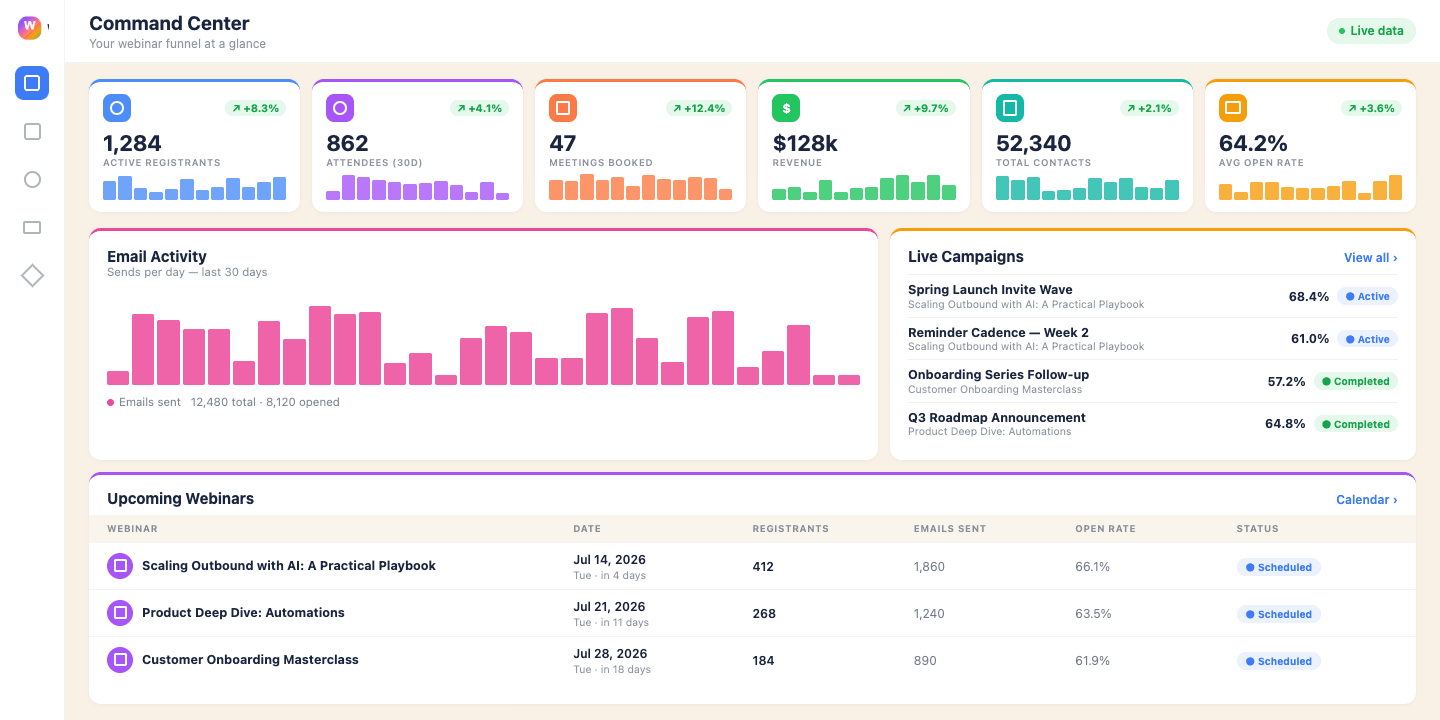Click the +8.3% trend badge
This screenshot has height=720, width=1440.
255,108
